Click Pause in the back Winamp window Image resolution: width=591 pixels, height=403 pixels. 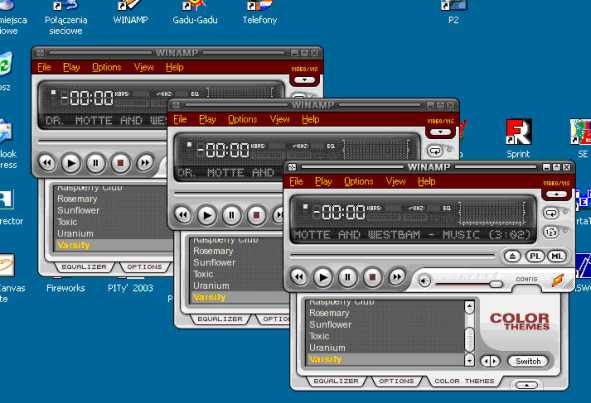[95, 163]
